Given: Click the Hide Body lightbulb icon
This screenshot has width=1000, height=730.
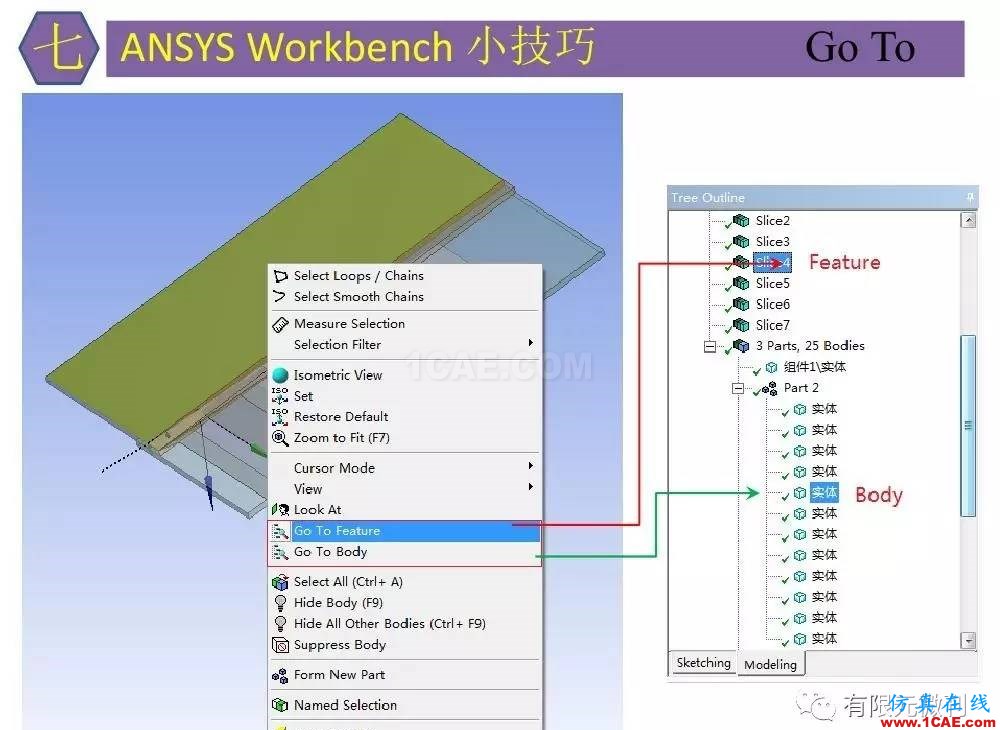Looking at the screenshot, I should tap(280, 602).
